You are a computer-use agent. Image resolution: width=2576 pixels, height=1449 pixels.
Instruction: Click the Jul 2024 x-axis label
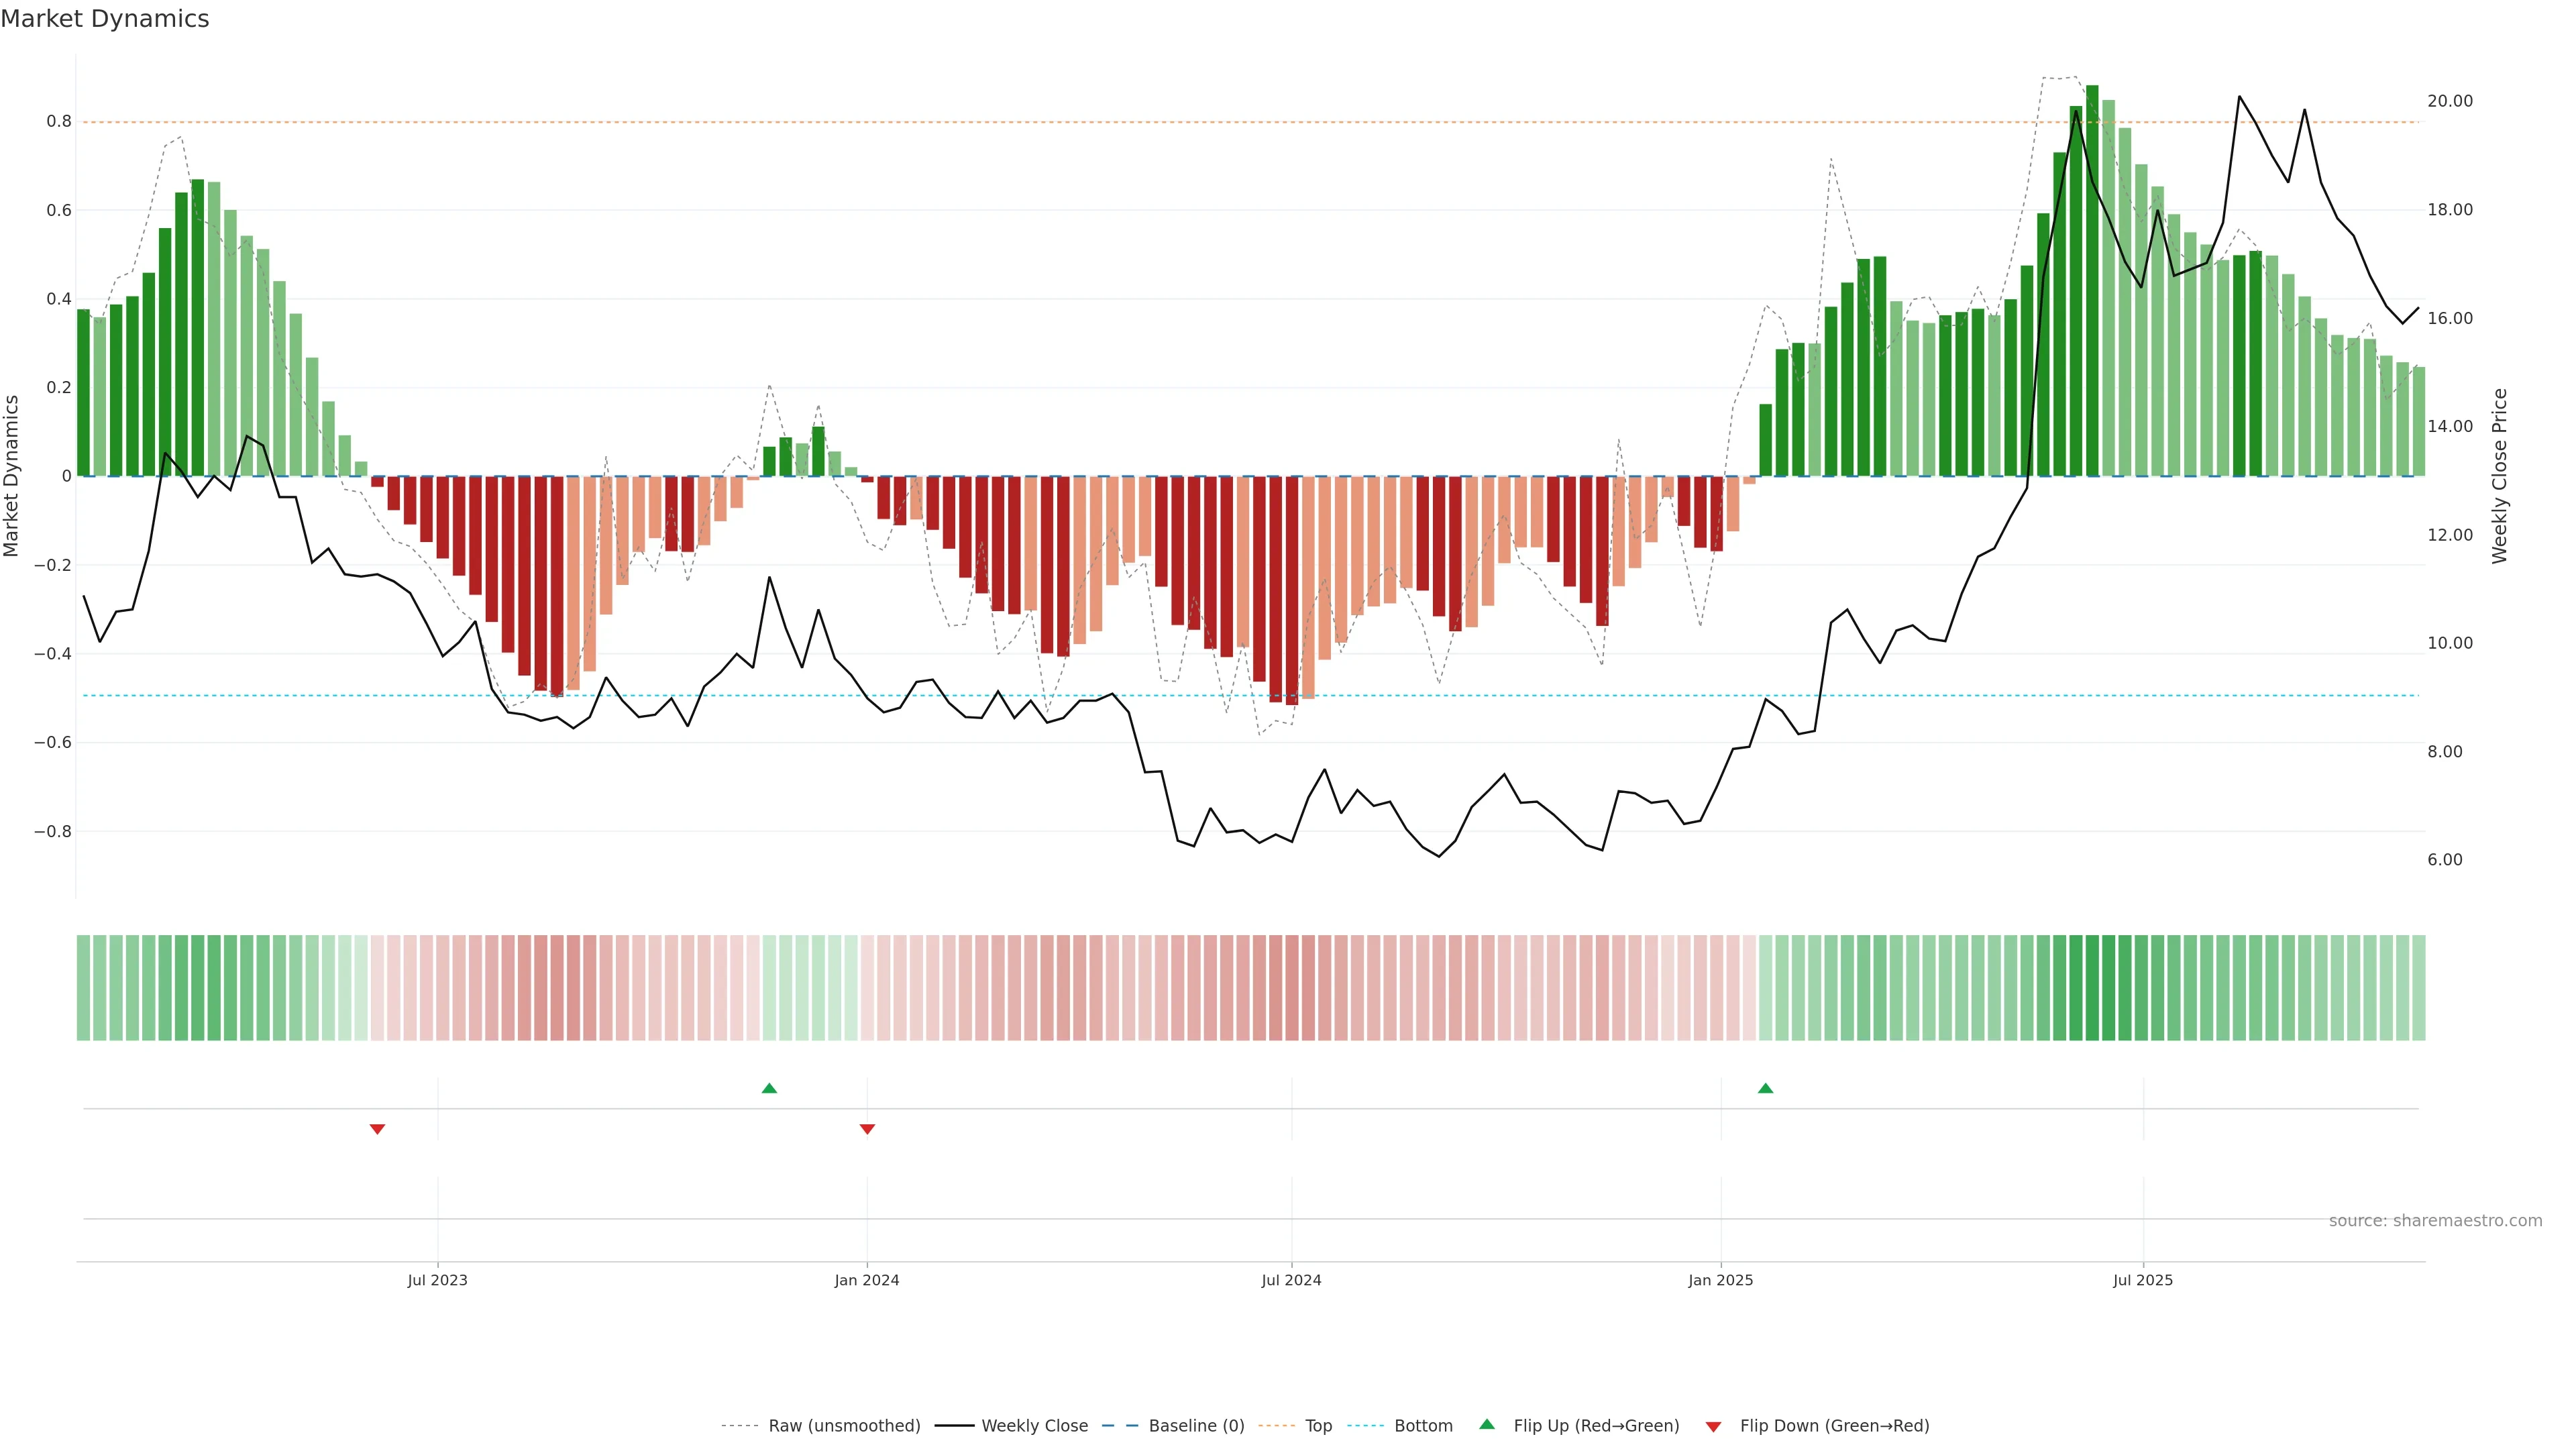(1291, 1280)
